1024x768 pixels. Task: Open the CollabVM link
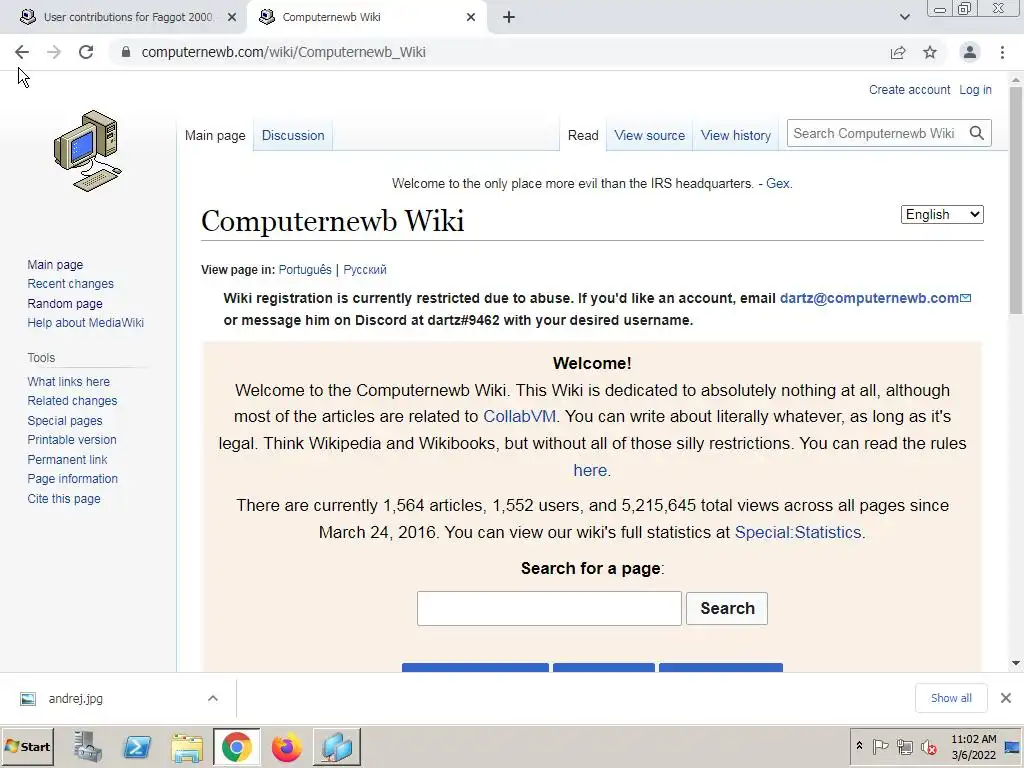(x=519, y=417)
